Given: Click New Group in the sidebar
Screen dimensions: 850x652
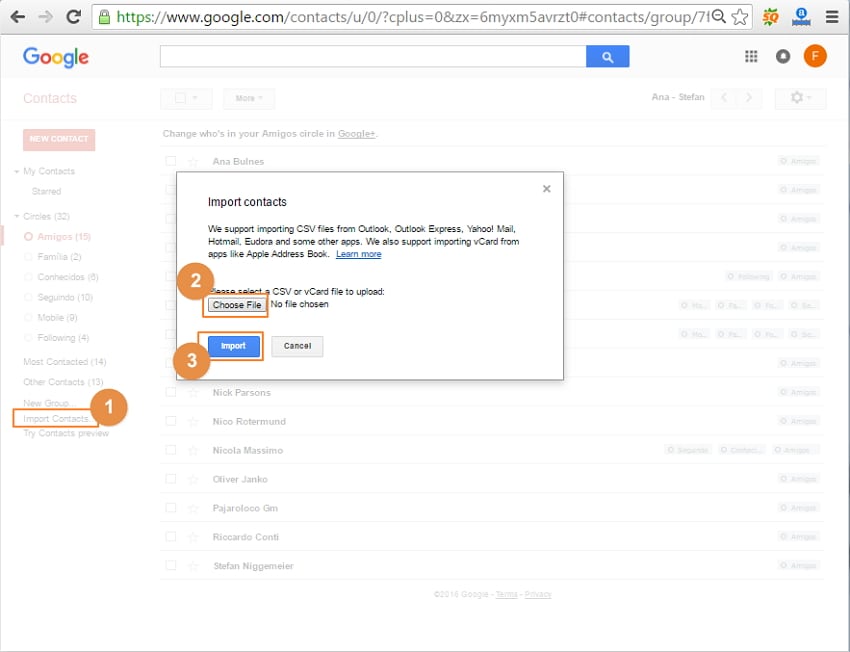Looking at the screenshot, I should 47,403.
